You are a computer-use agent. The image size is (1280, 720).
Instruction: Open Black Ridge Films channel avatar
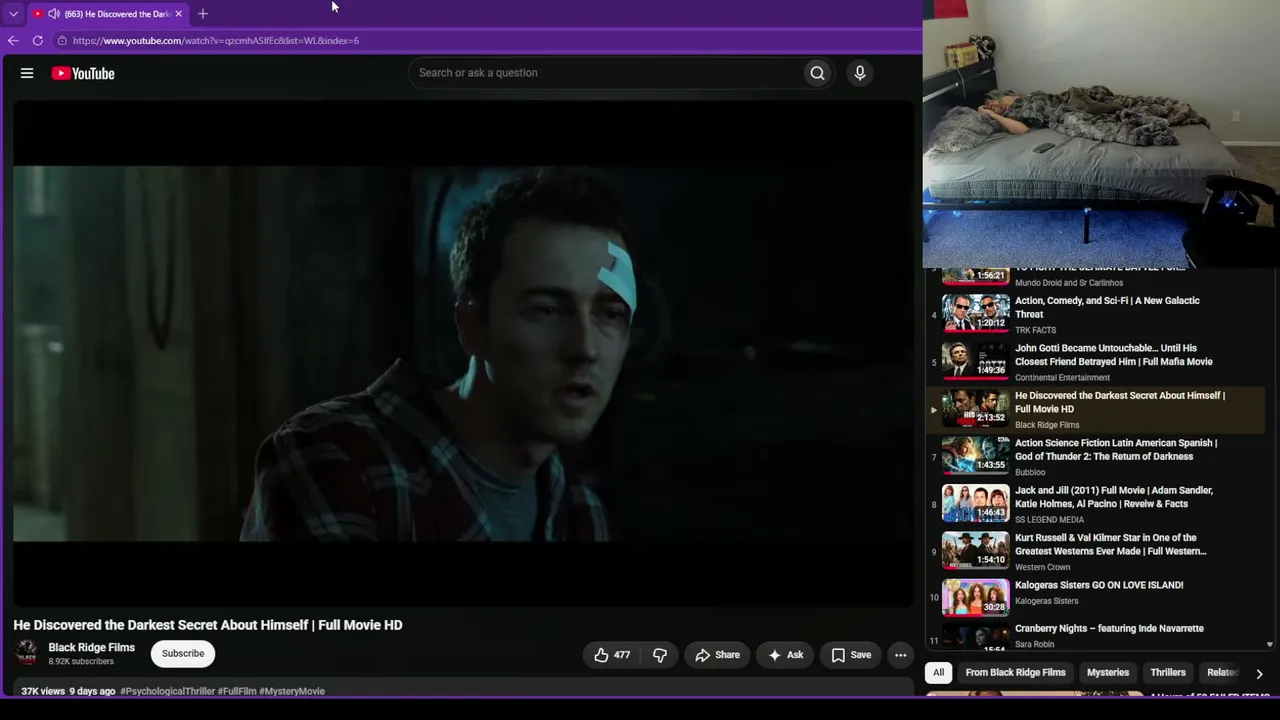[x=26, y=654]
